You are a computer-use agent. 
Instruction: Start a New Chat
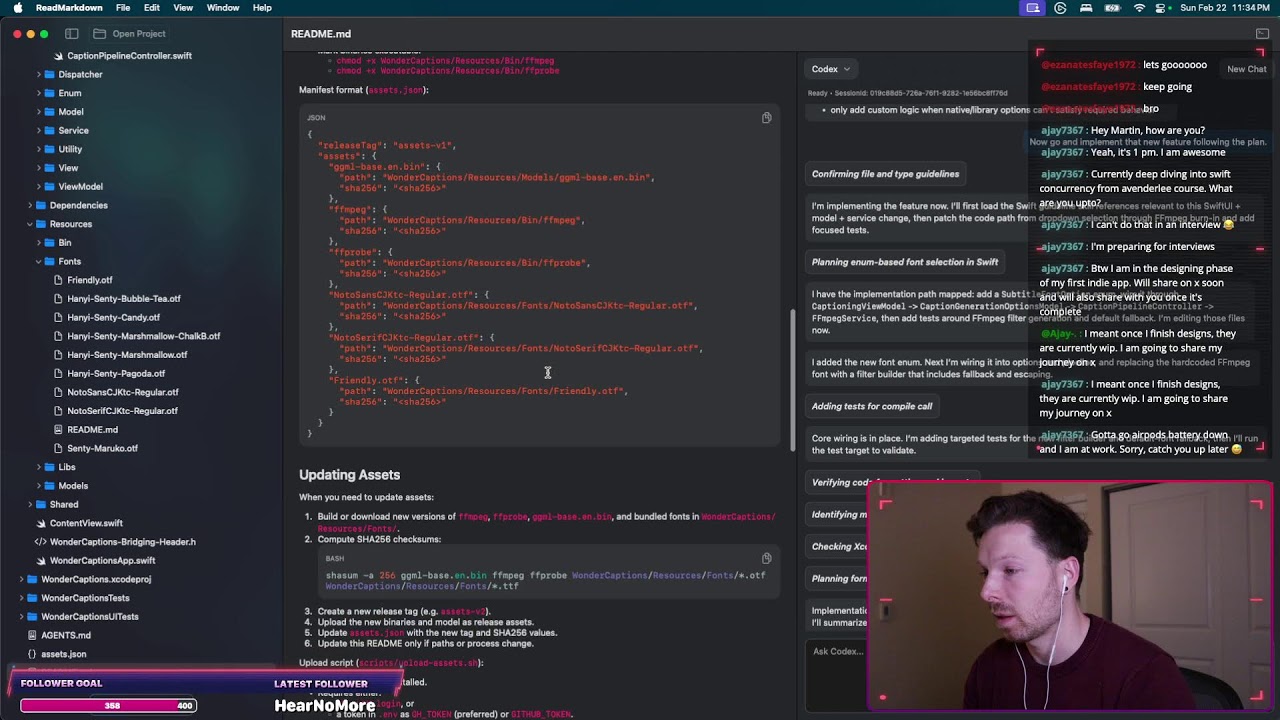(1246, 69)
